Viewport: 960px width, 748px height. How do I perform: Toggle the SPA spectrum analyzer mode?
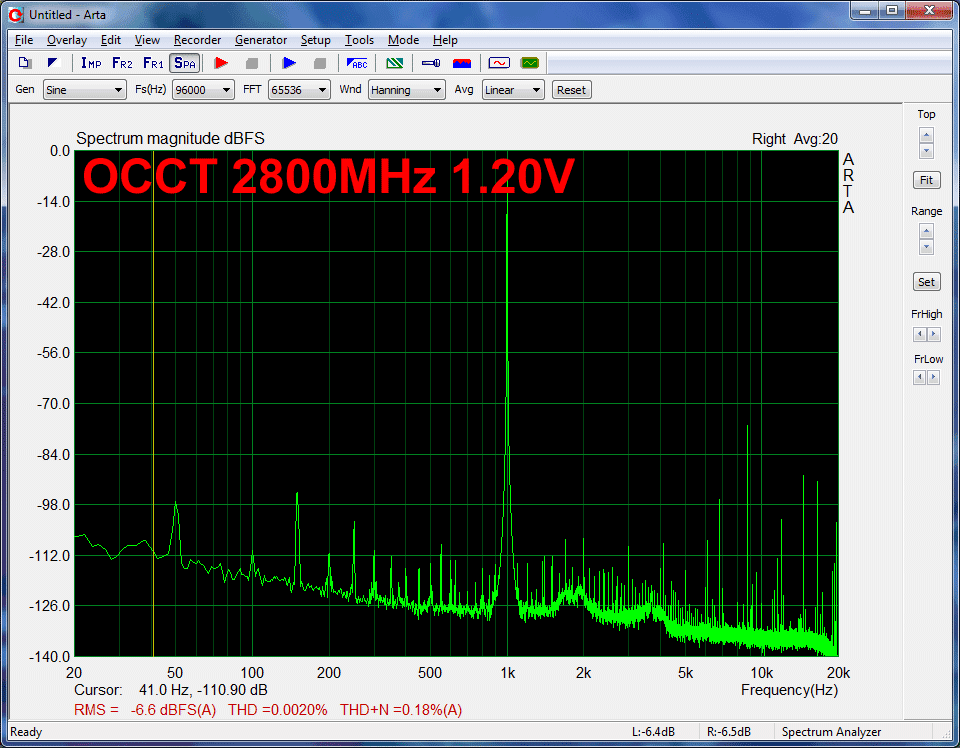point(185,63)
